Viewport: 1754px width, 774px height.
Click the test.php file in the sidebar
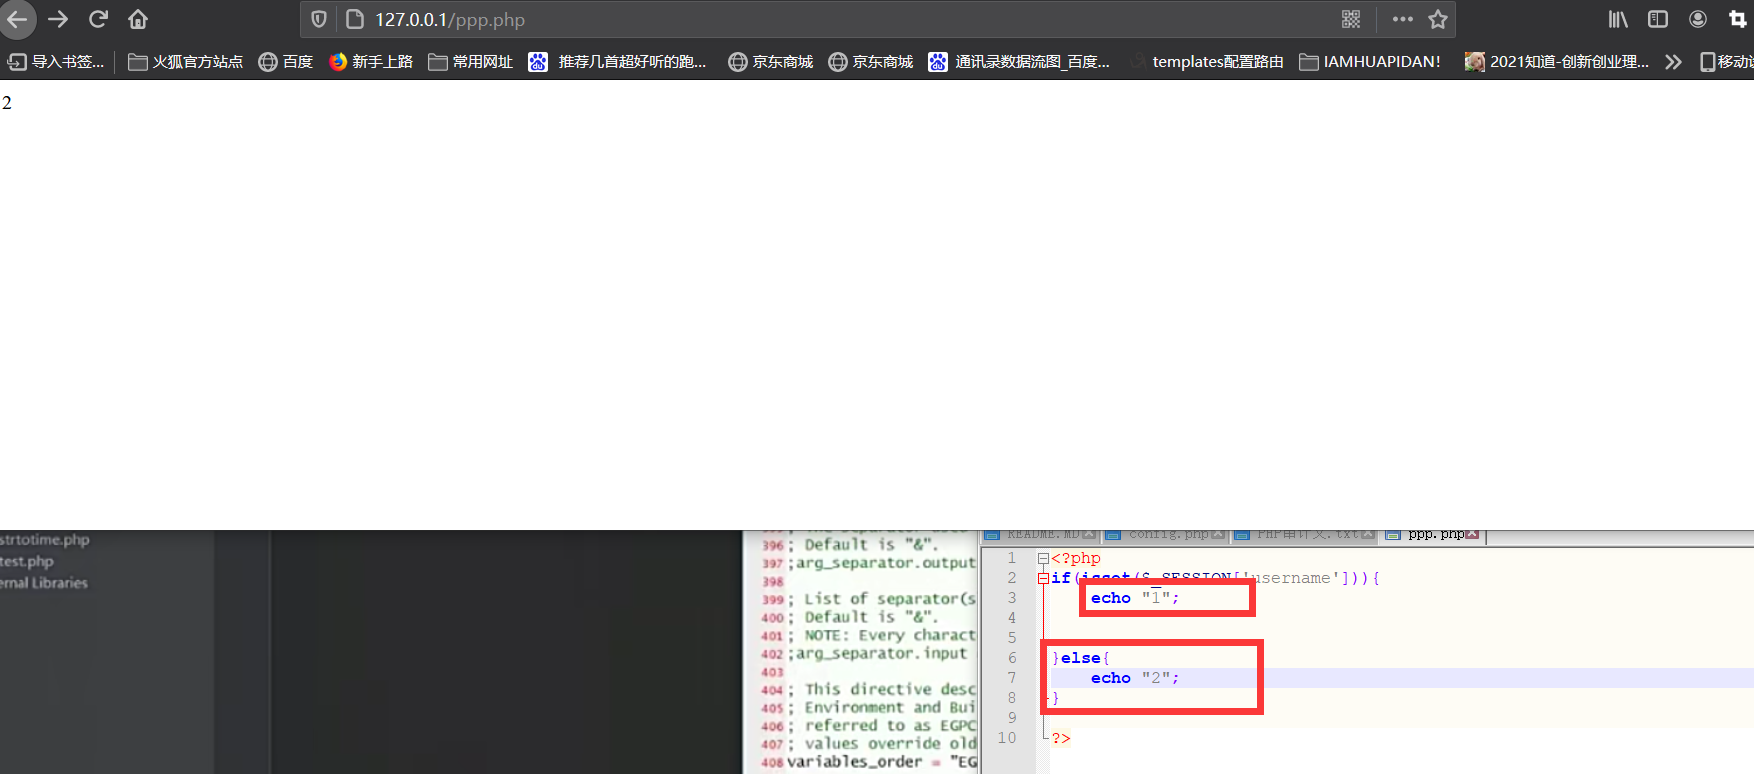pos(27,561)
